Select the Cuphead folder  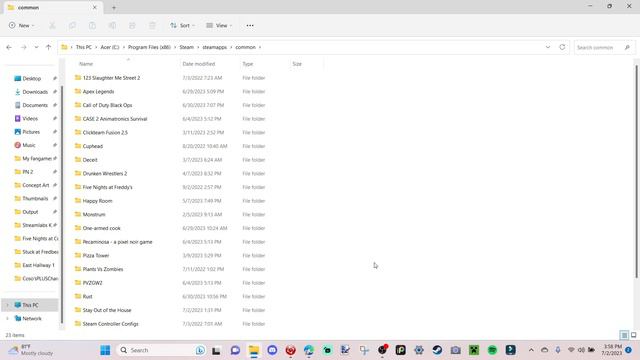[x=93, y=146]
